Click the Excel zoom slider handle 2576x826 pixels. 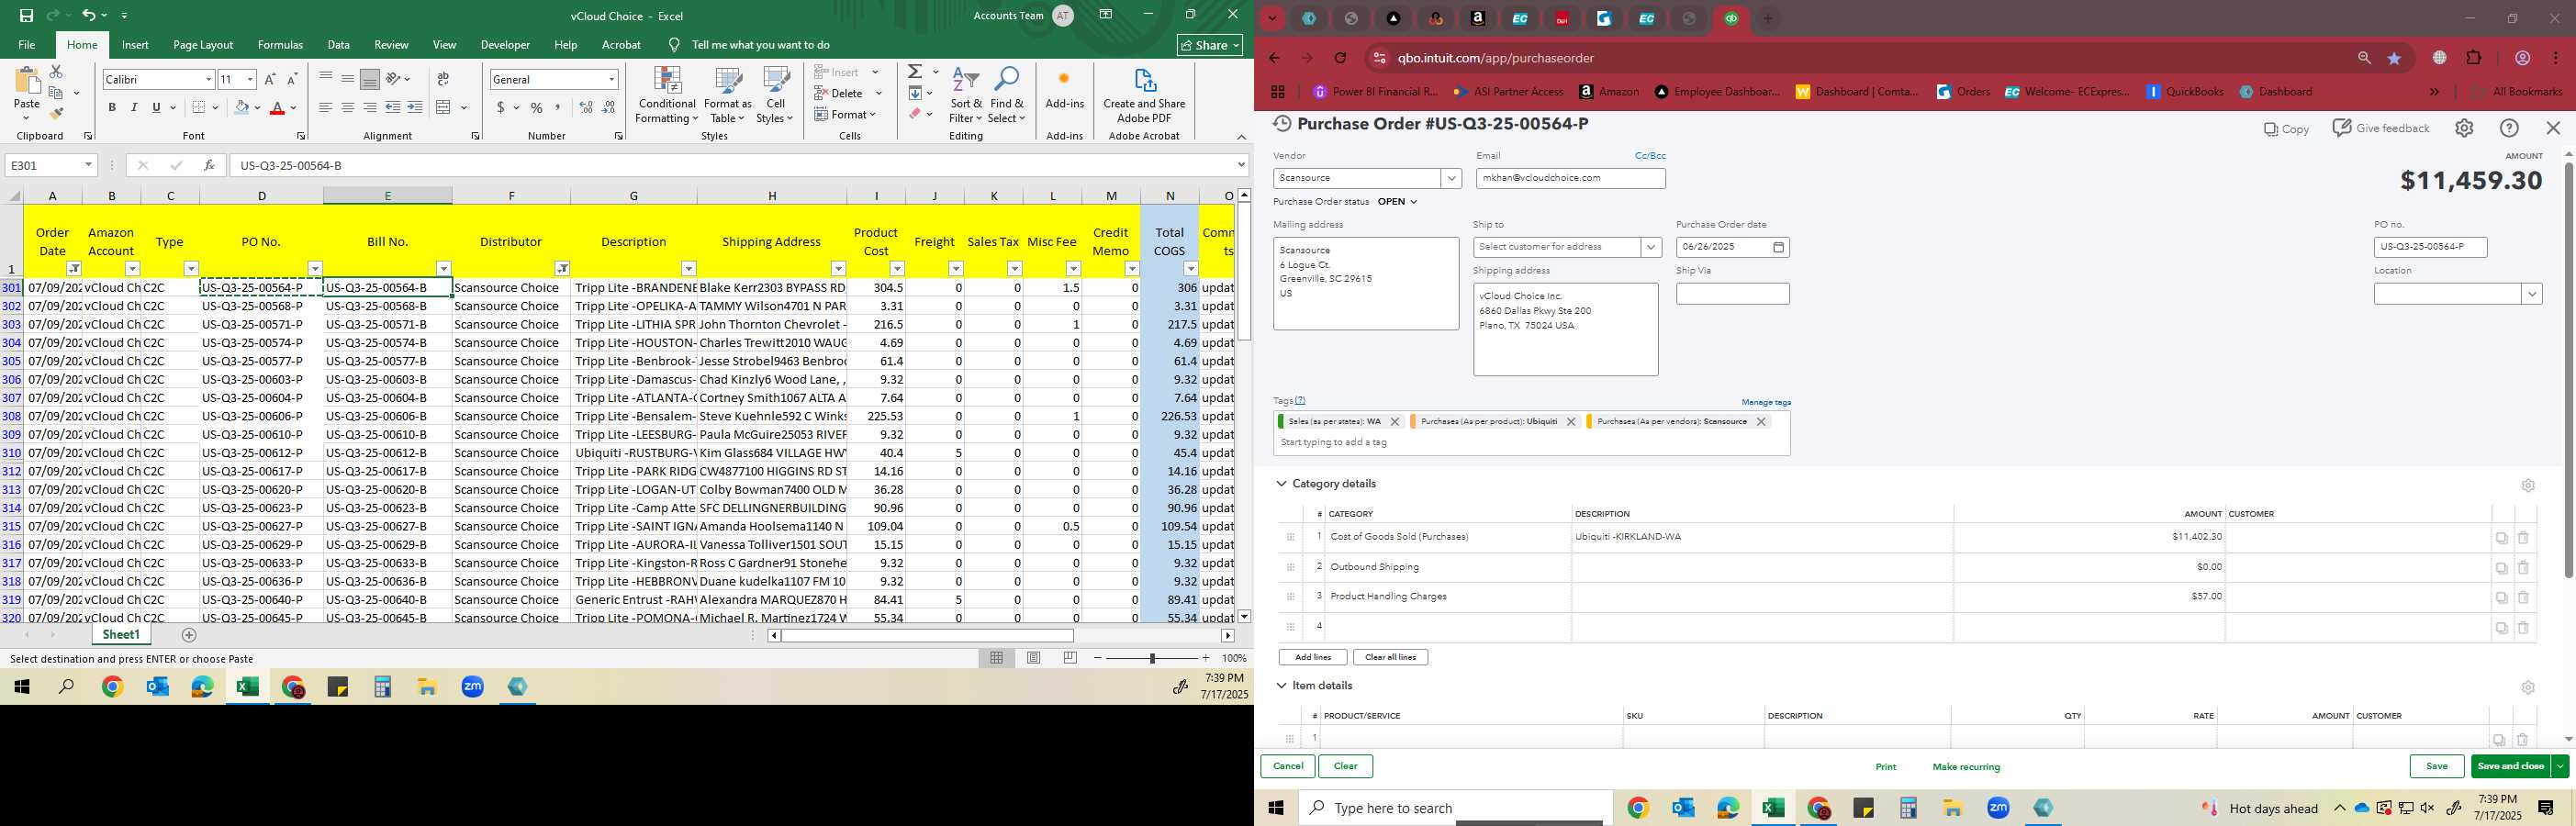point(1152,658)
